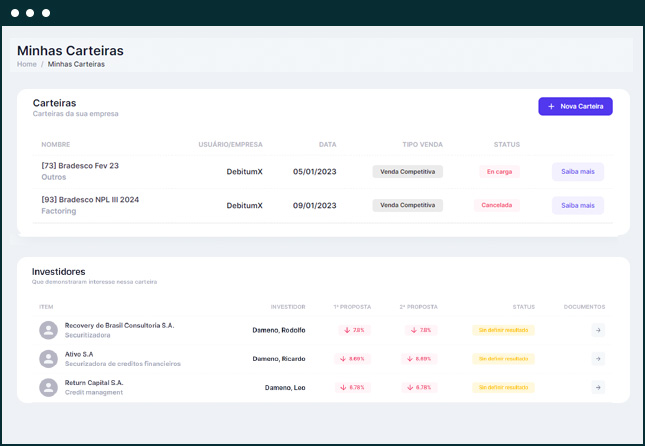Open documents arrow for Recovery do Brasil

(598, 330)
